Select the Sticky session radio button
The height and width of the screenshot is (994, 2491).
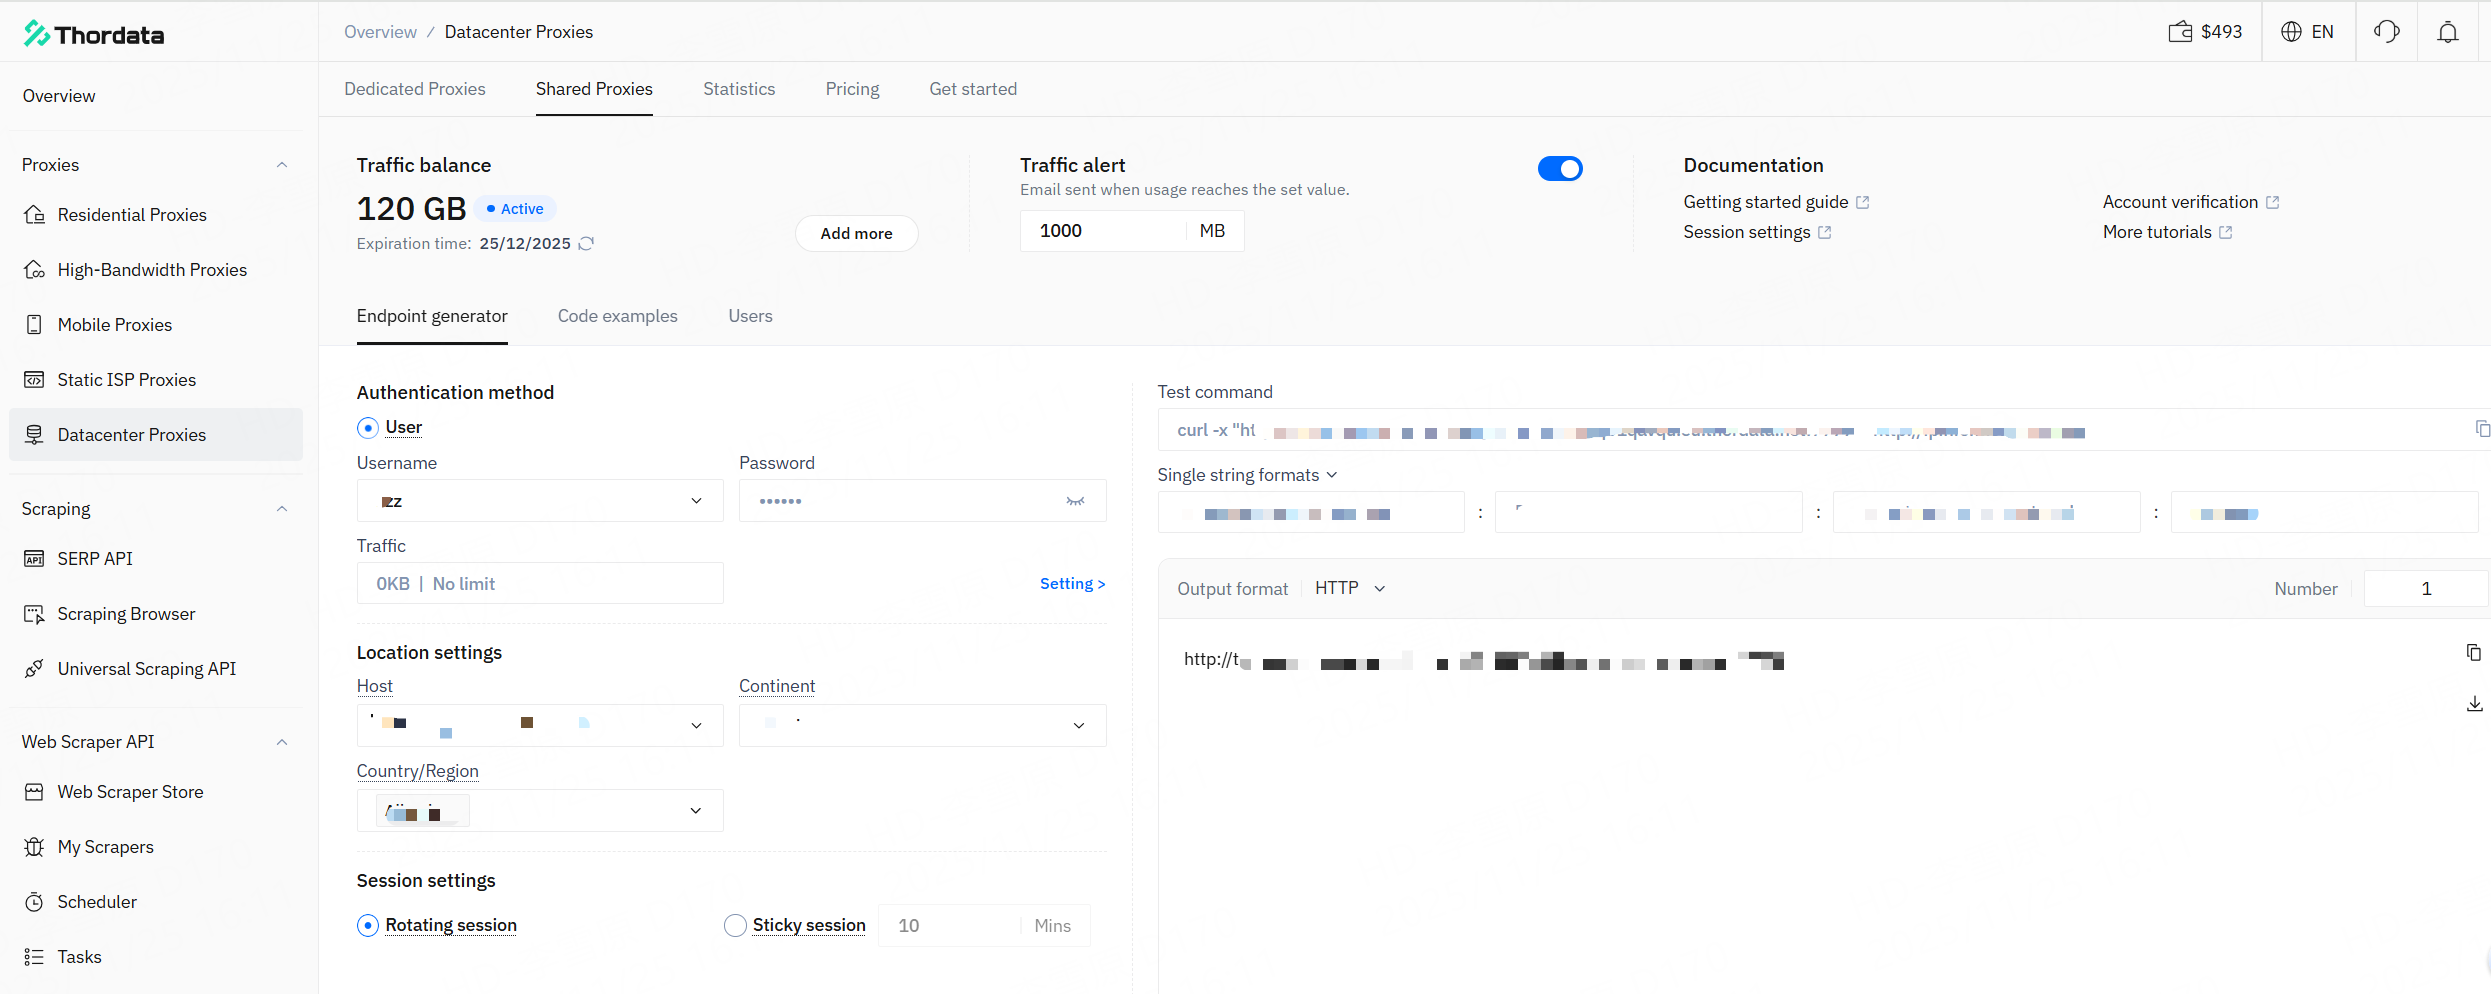click(x=735, y=926)
